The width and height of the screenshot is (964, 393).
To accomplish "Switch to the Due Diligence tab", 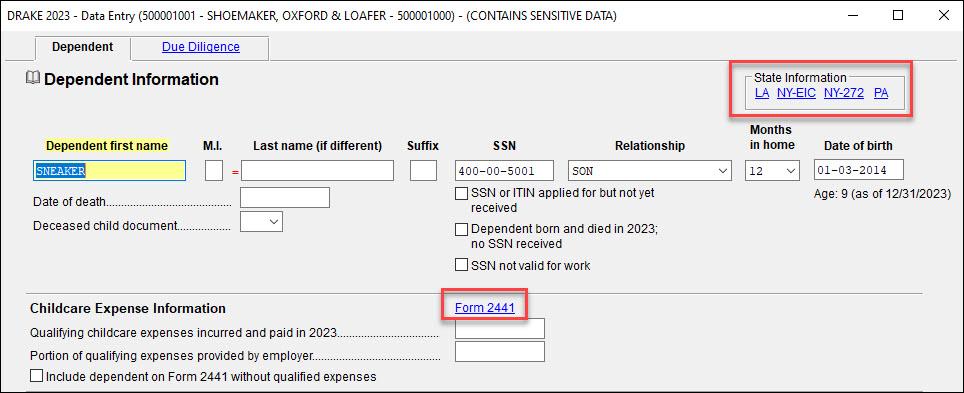I will pos(200,47).
